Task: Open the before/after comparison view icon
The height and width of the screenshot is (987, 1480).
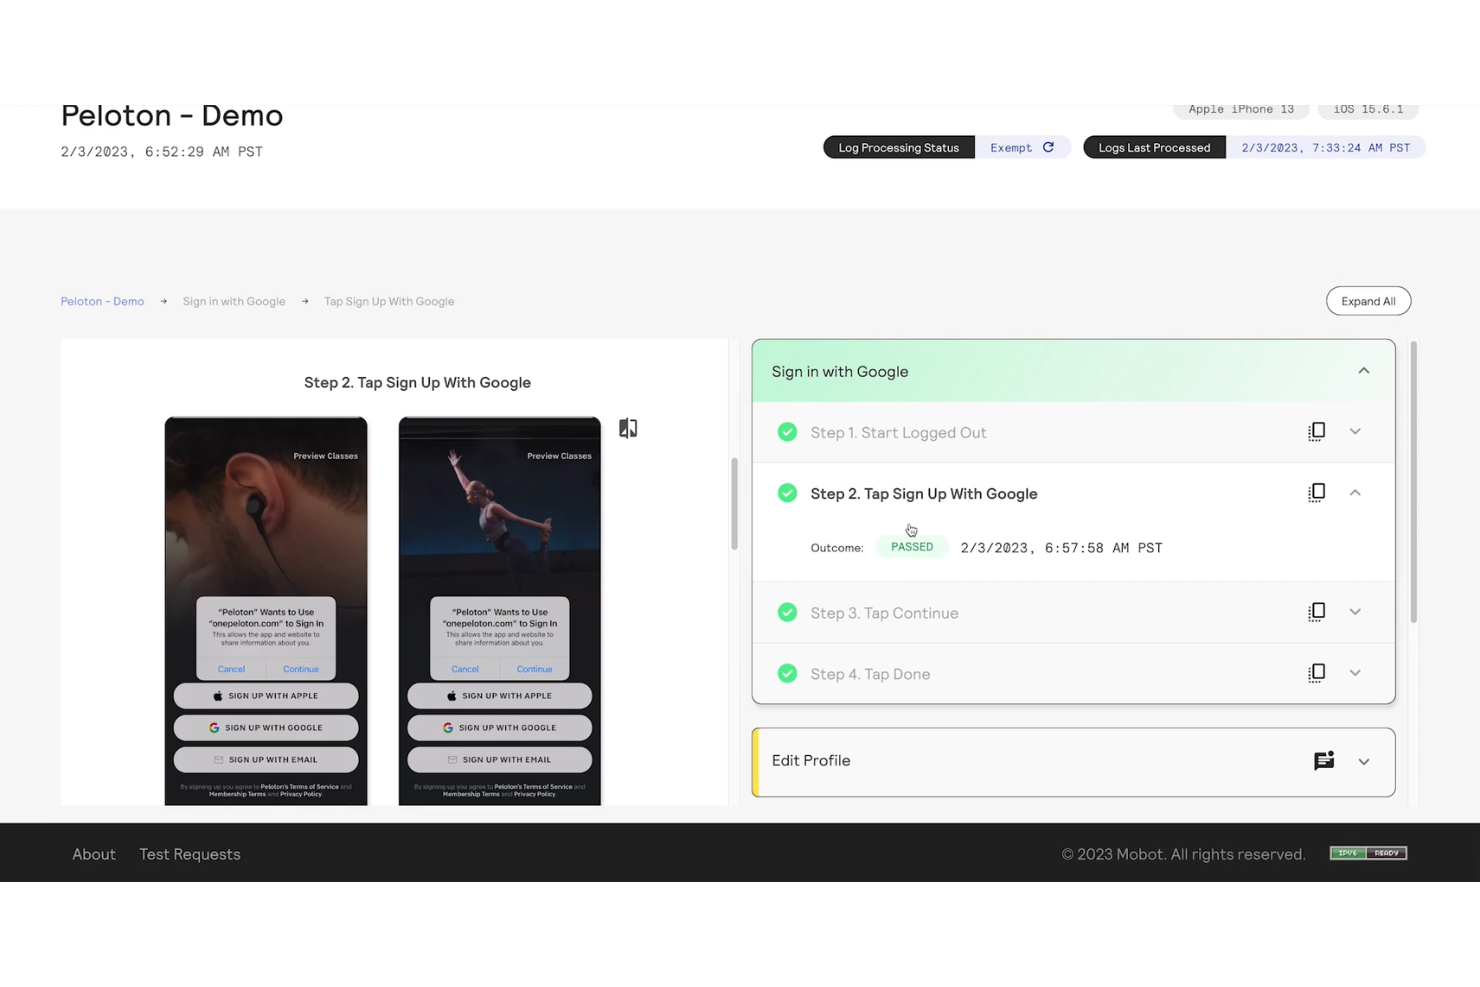Action: (628, 427)
